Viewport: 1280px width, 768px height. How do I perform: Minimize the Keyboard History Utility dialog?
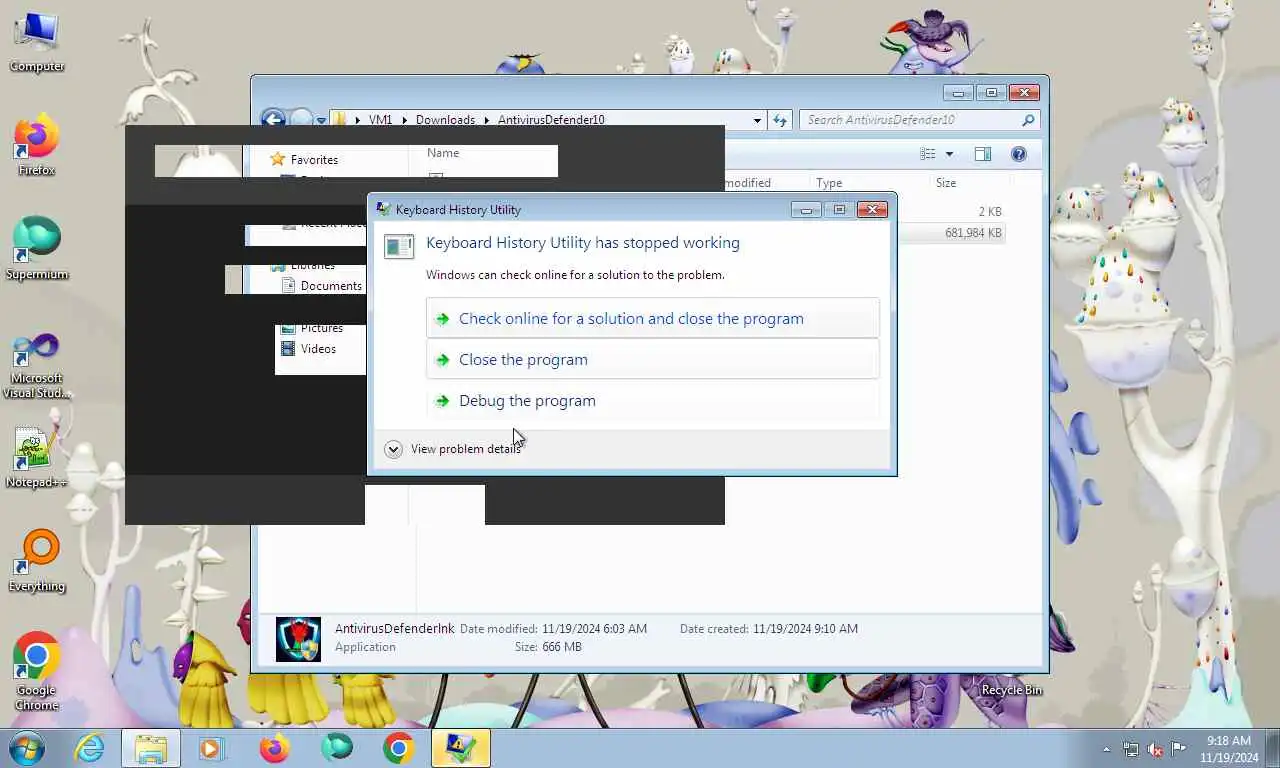click(806, 209)
